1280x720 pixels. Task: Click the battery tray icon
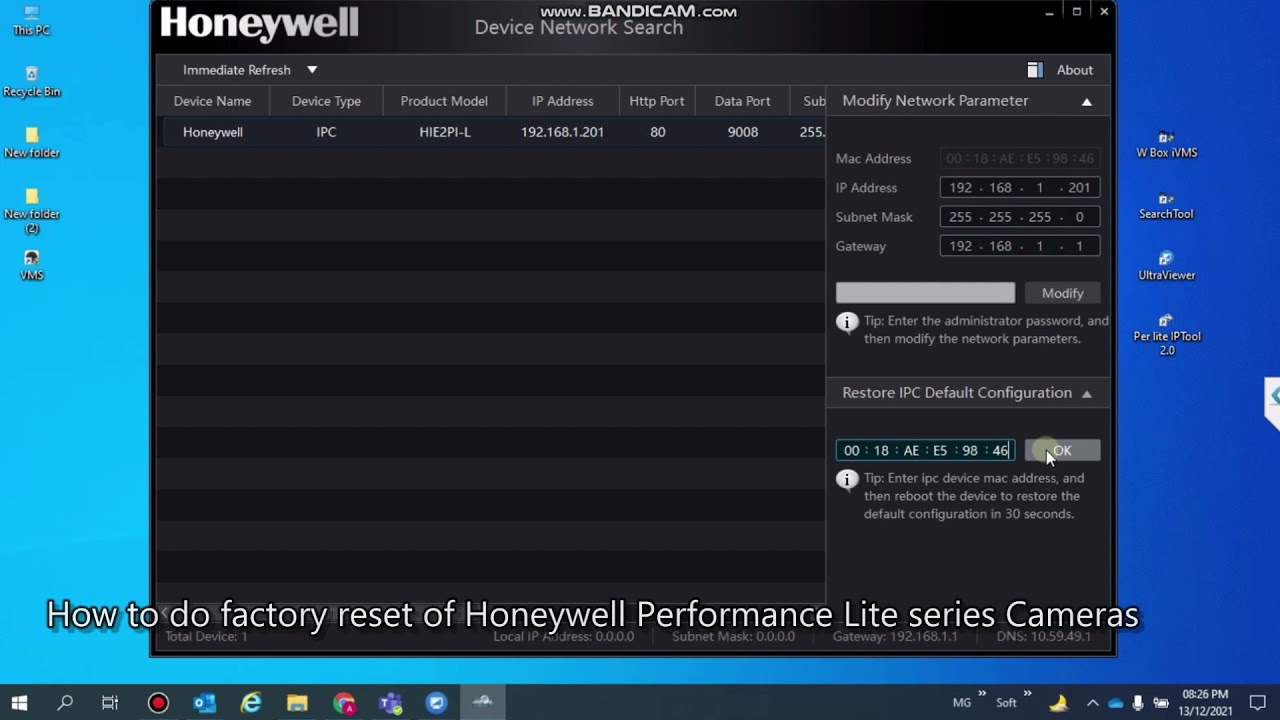click(x=1162, y=703)
